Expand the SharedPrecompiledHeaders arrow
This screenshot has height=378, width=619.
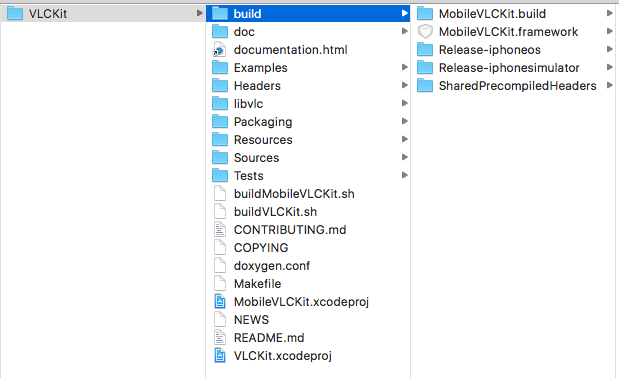pyautogui.click(x=610, y=85)
